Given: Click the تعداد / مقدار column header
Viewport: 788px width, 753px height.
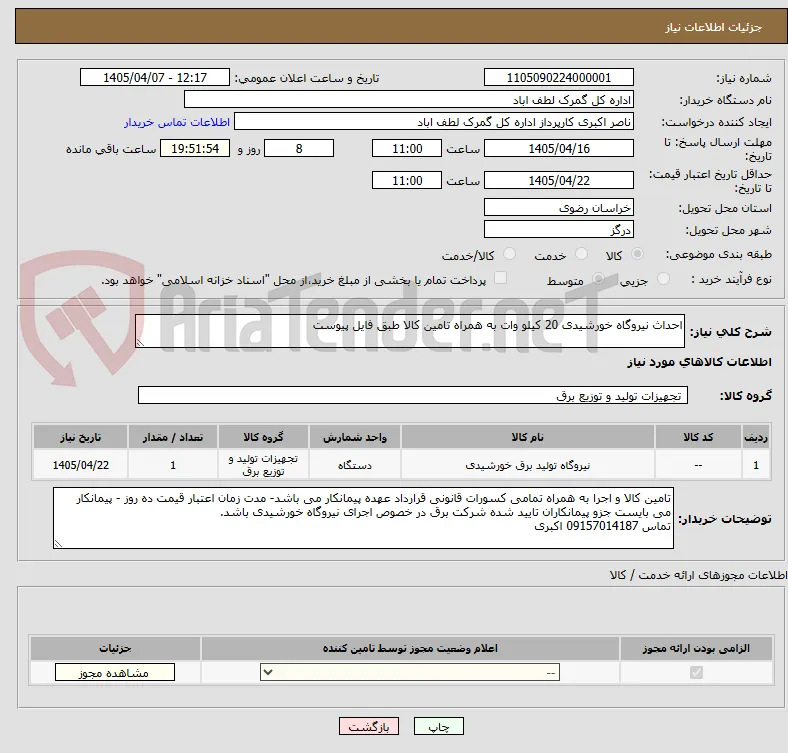Looking at the screenshot, I should click(x=173, y=437).
